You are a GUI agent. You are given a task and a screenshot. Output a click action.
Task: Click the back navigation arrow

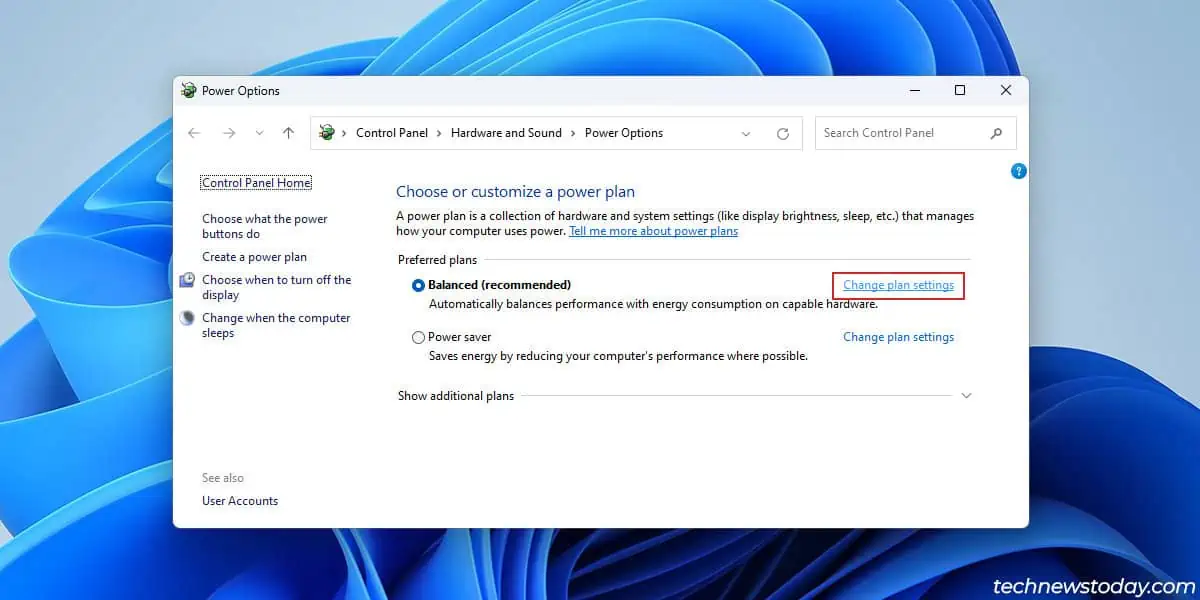[x=194, y=133]
